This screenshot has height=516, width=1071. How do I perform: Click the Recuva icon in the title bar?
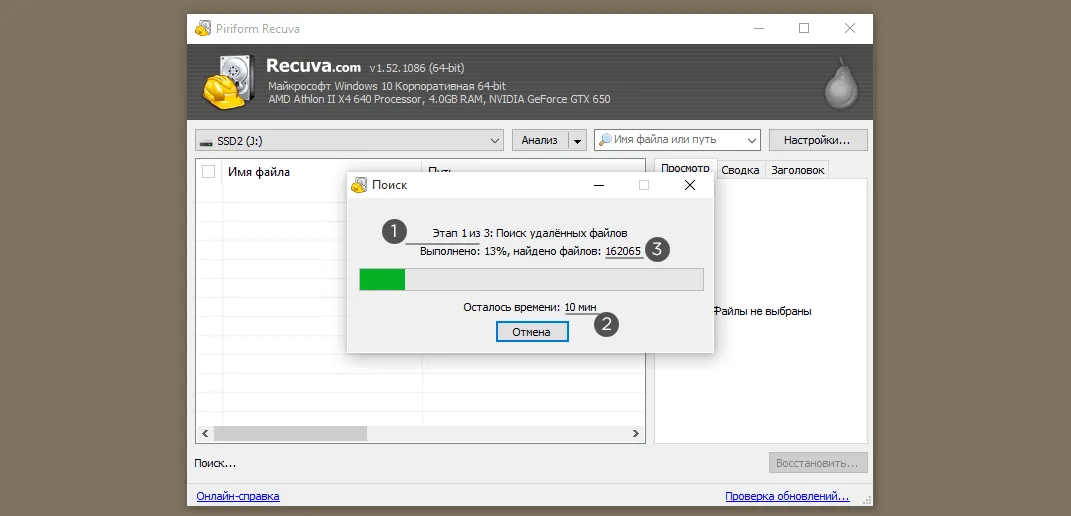pos(203,29)
